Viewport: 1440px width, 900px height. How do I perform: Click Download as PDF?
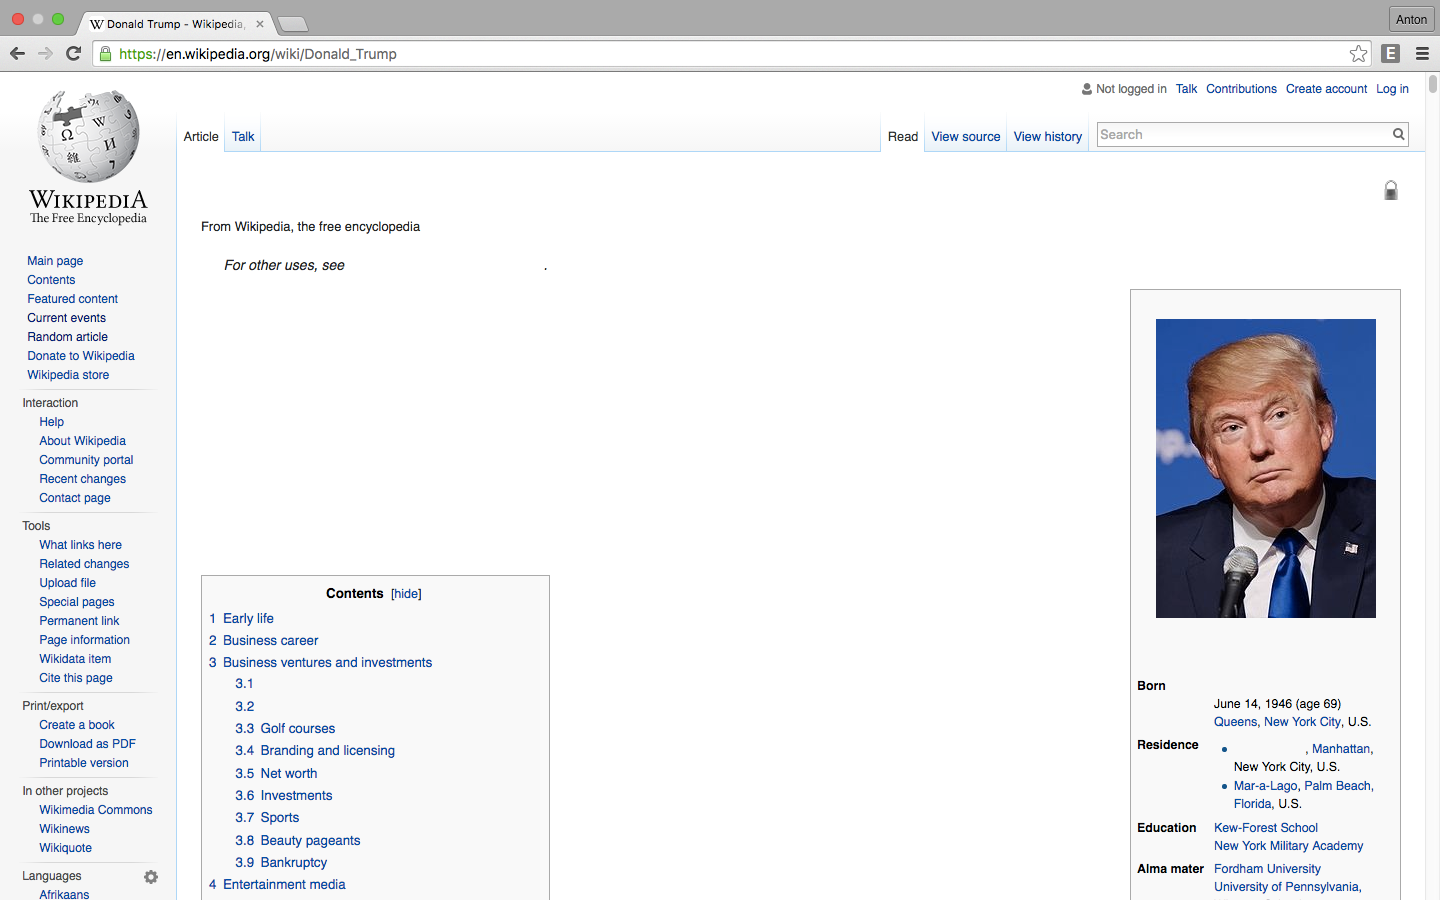[87, 744]
